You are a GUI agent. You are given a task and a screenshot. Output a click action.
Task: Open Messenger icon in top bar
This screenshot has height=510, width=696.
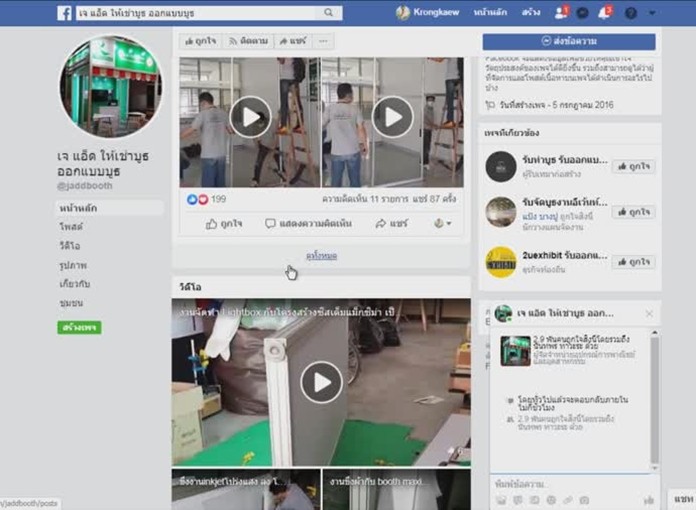click(582, 13)
